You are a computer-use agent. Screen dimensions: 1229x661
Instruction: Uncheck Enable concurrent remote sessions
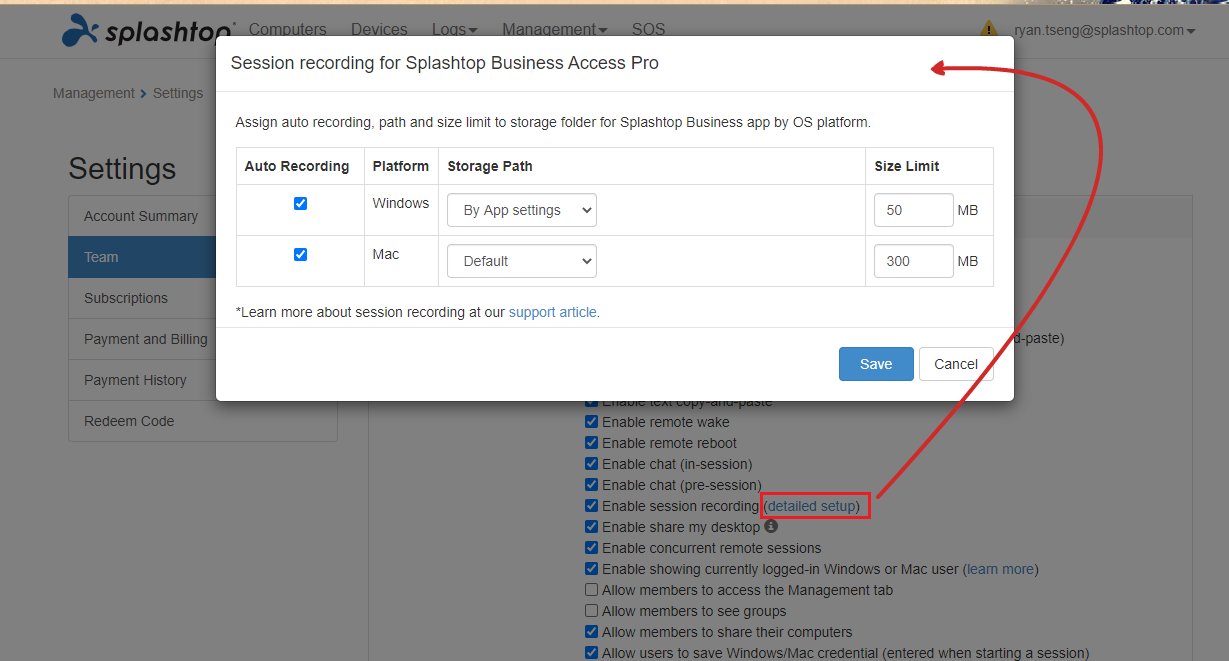[x=592, y=548]
